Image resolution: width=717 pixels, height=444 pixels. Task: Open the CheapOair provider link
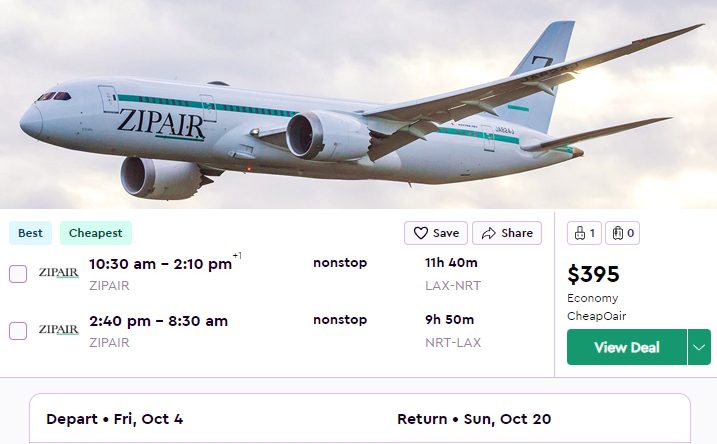click(593, 314)
